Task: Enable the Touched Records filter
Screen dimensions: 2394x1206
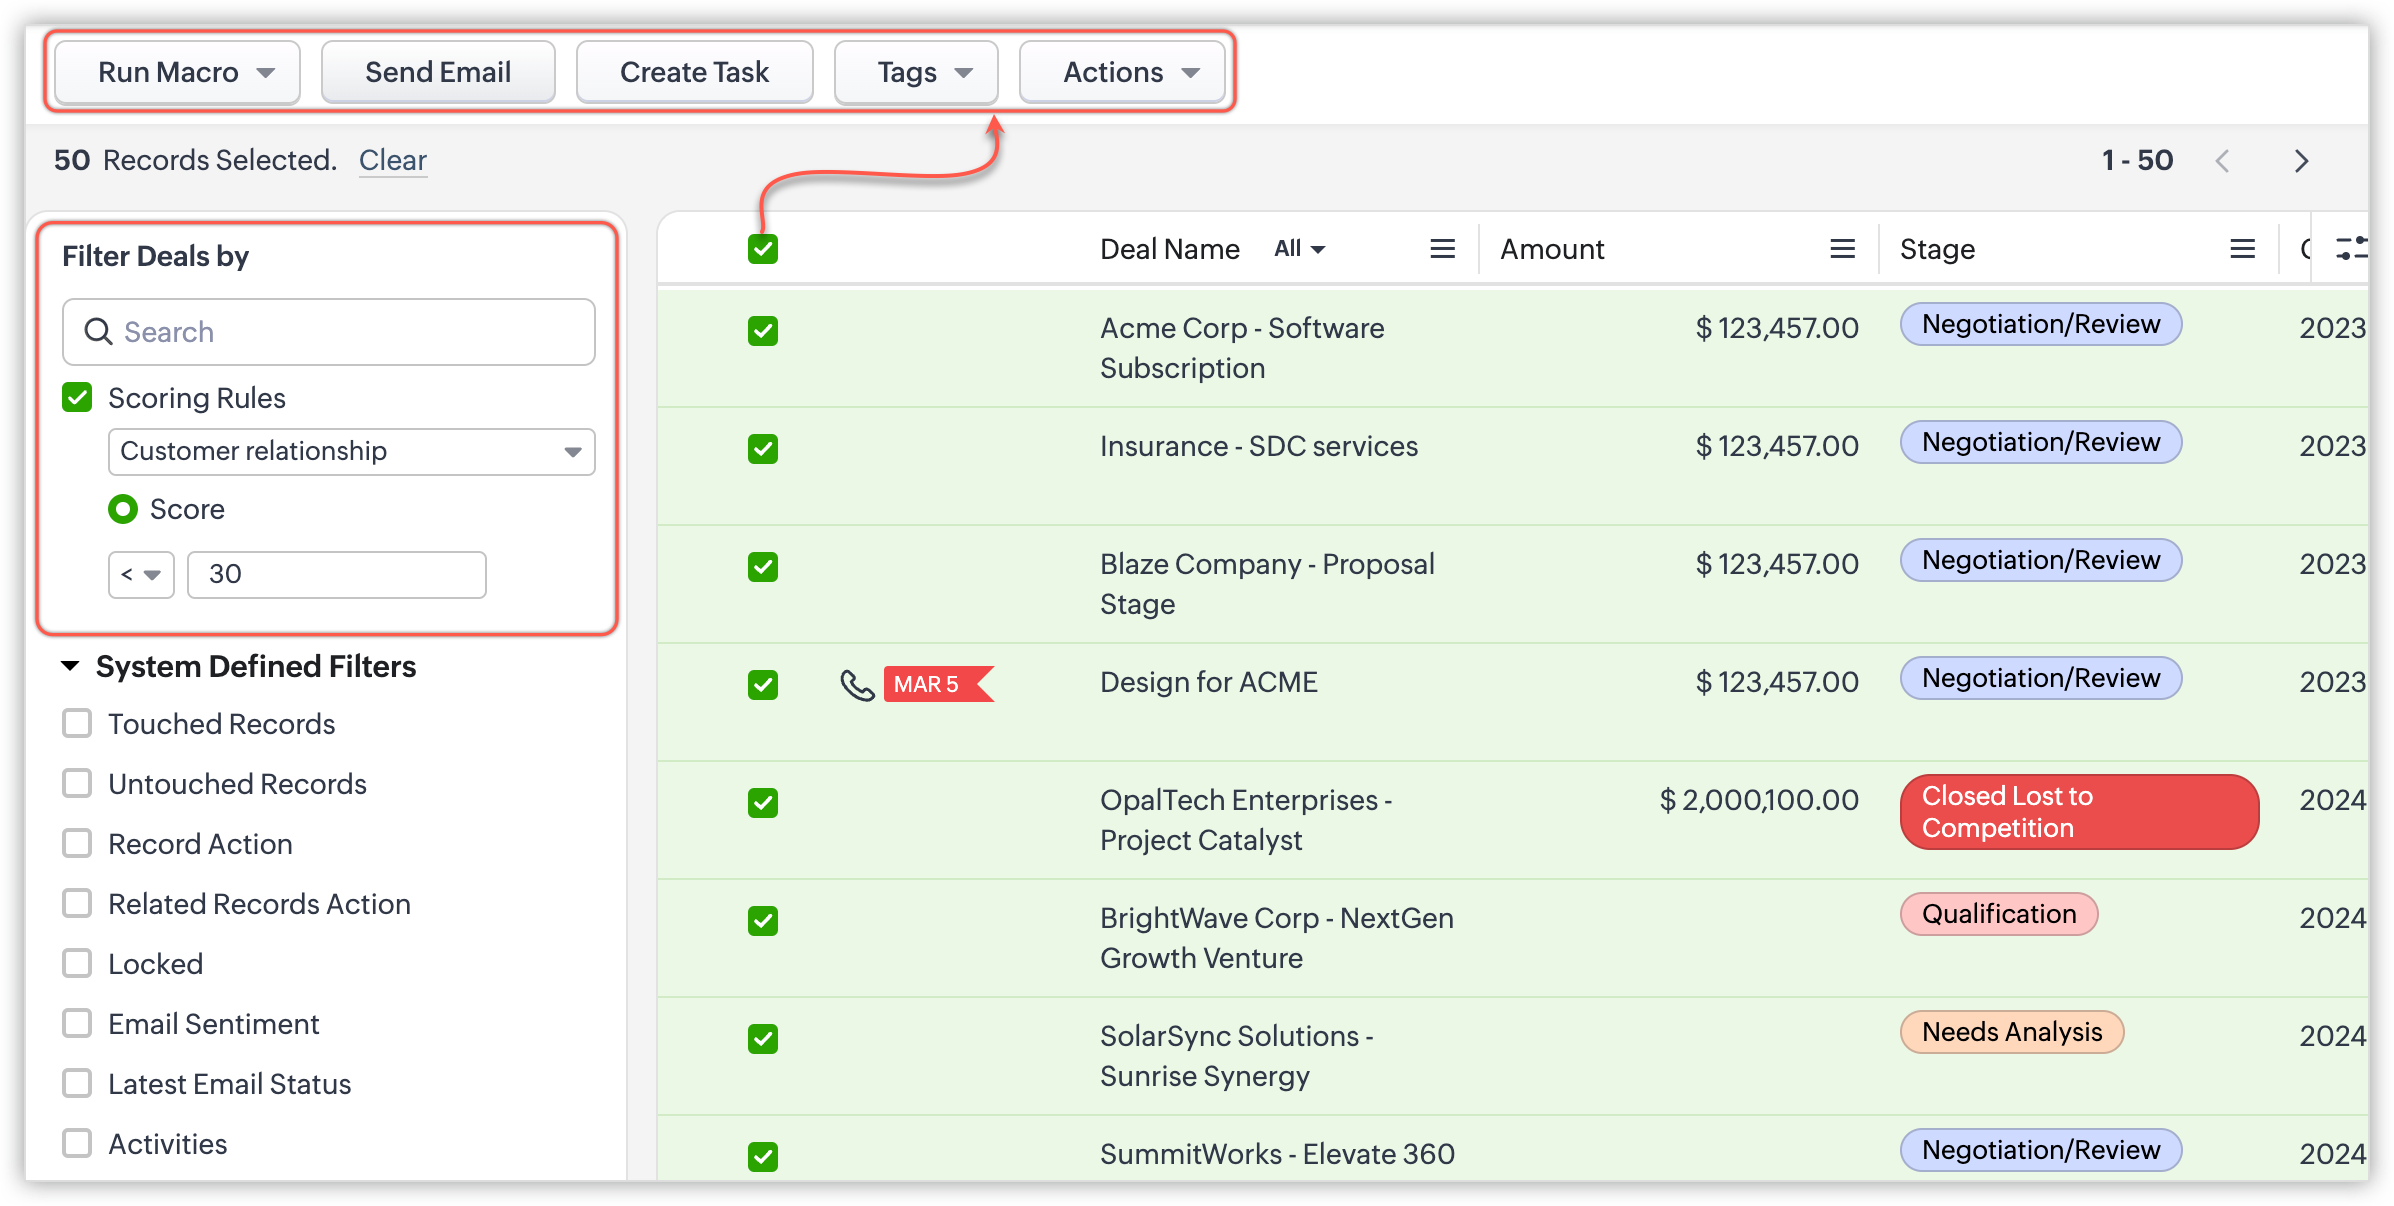Action: point(78,724)
